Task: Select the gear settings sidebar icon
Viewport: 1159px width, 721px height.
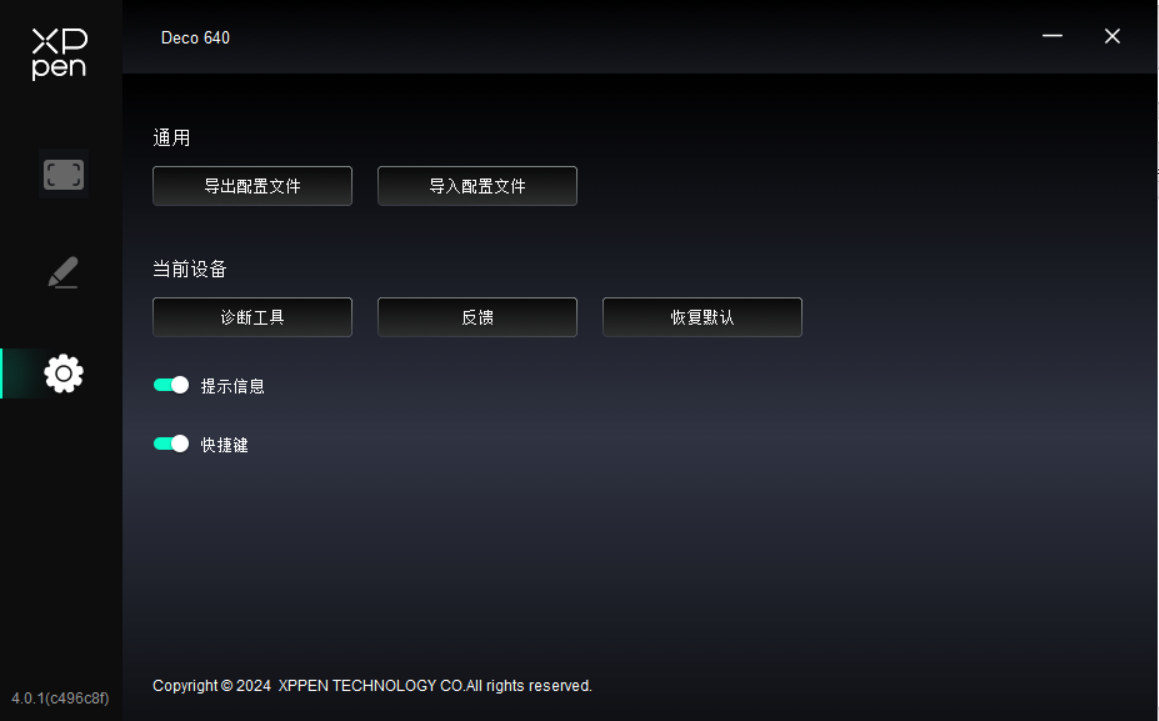Action: click(64, 373)
